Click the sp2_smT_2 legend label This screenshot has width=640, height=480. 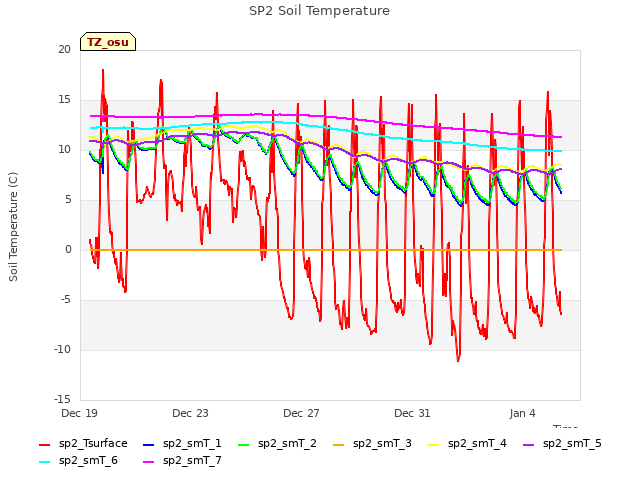point(287,443)
